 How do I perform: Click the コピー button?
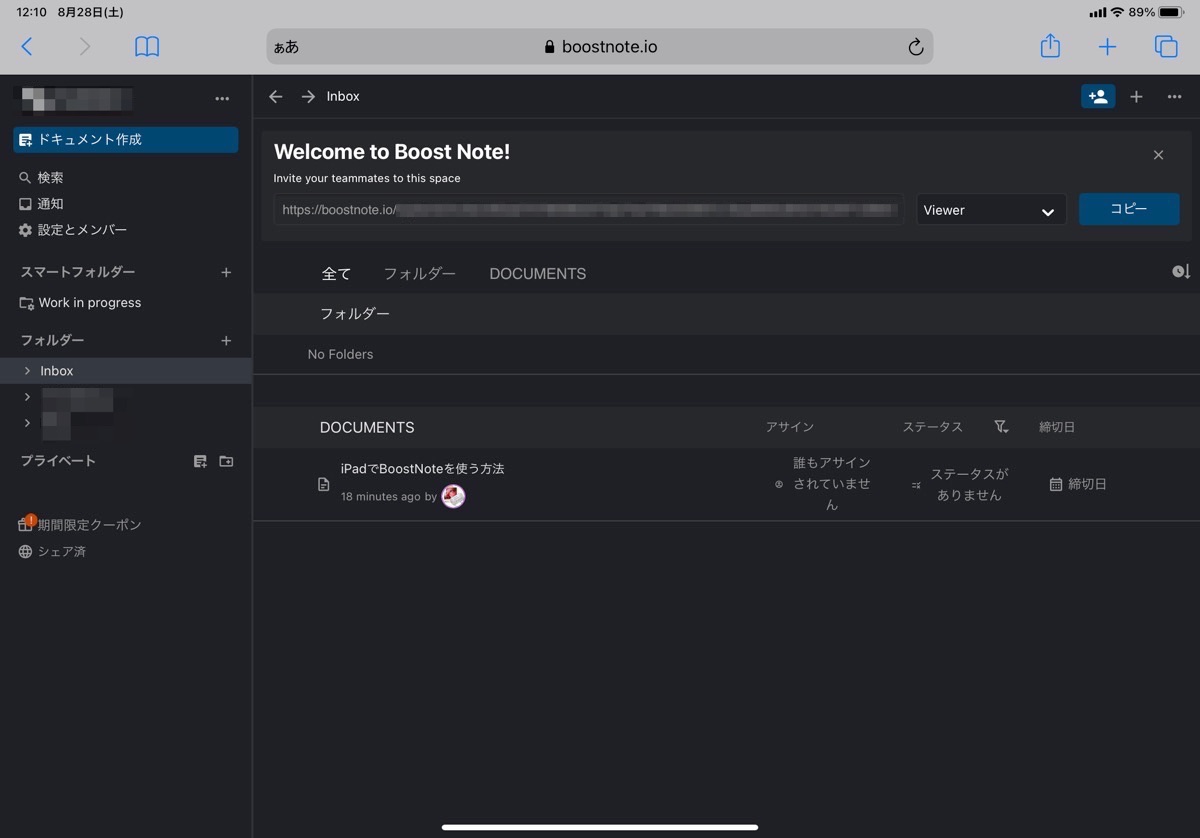(1128, 209)
